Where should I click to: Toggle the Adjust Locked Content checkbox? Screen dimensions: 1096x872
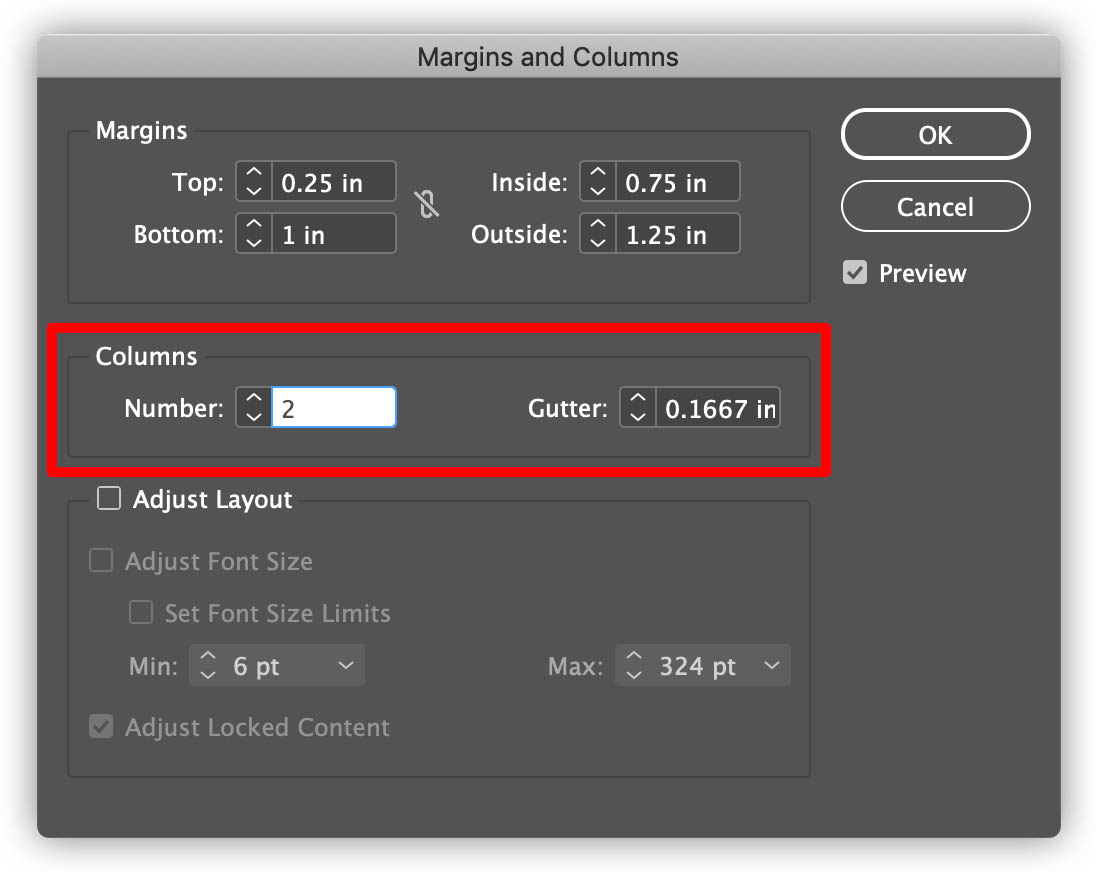point(101,727)
